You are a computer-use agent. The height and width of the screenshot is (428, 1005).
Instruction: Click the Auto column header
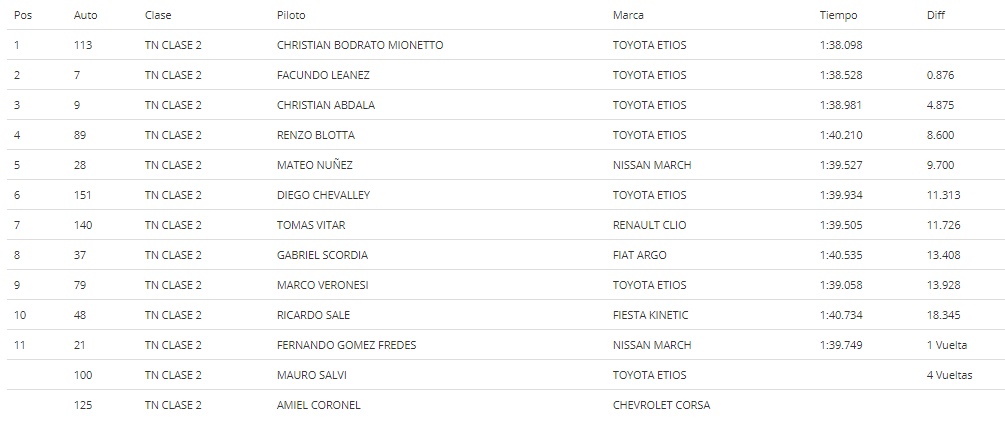coord(85,15)
